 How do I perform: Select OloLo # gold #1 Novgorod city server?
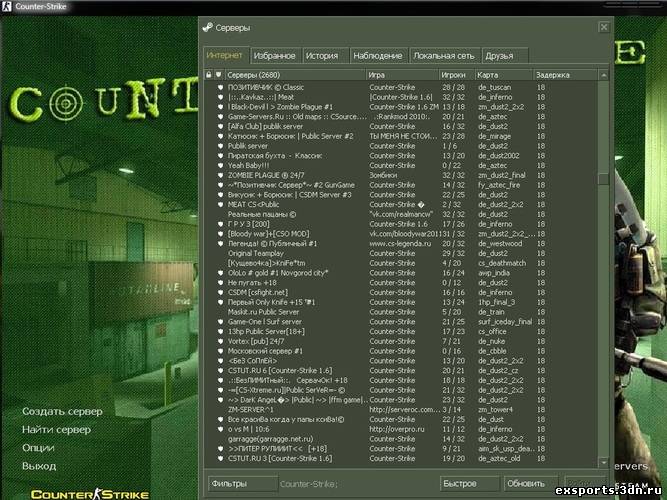pyautogui.click(x=401, y=273)
